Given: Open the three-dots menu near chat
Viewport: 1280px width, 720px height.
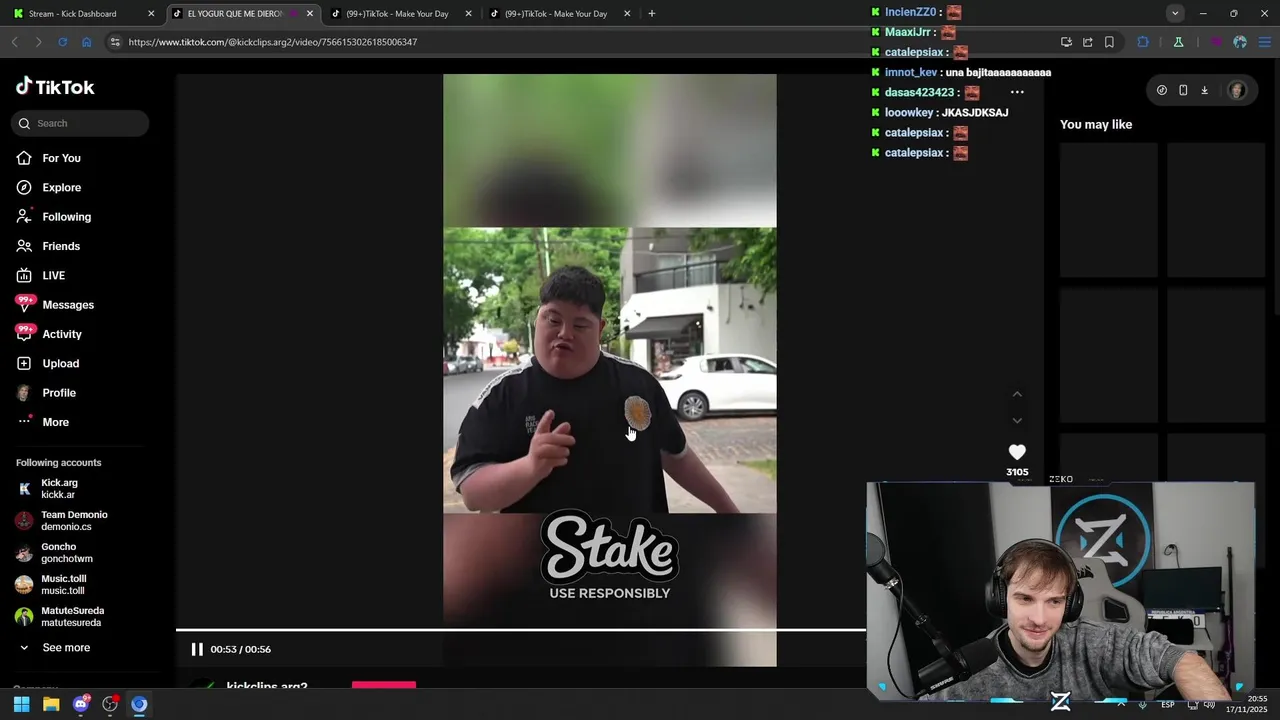Looking at the screenshot, I should point(1017,92).
